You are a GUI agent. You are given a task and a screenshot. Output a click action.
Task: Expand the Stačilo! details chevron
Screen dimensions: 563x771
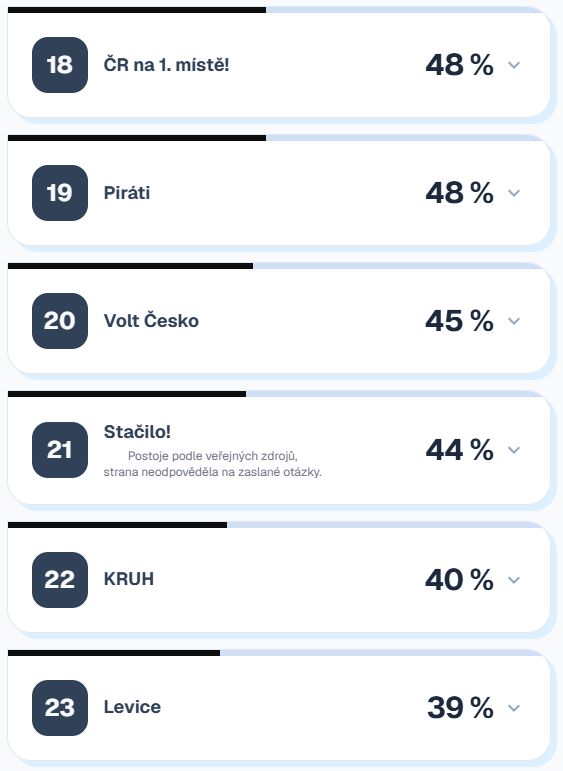[514, 450]
